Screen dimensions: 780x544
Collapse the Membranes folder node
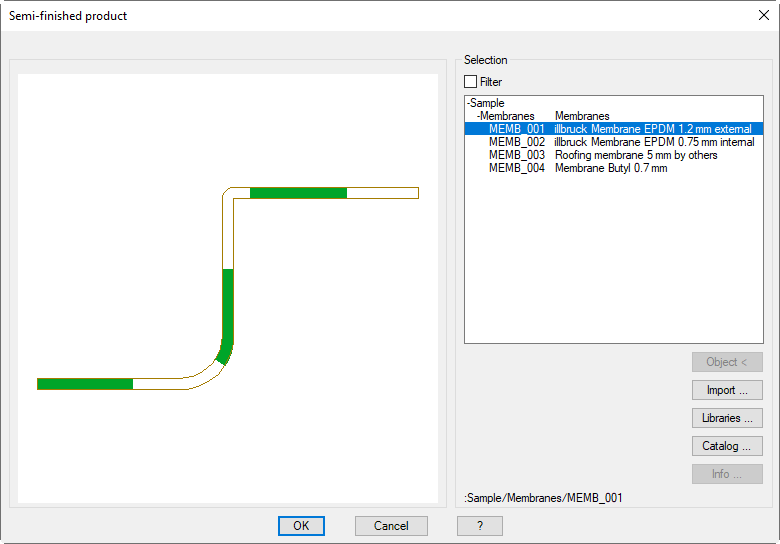[479, 116]
